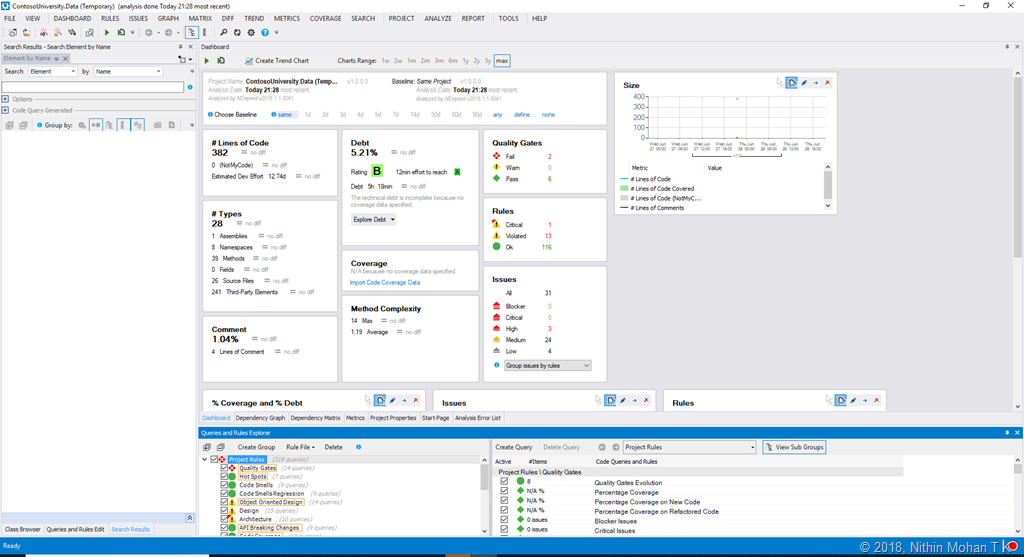
Task: Open the help question mark icon in main toolbar
Action: pos(265,32)
